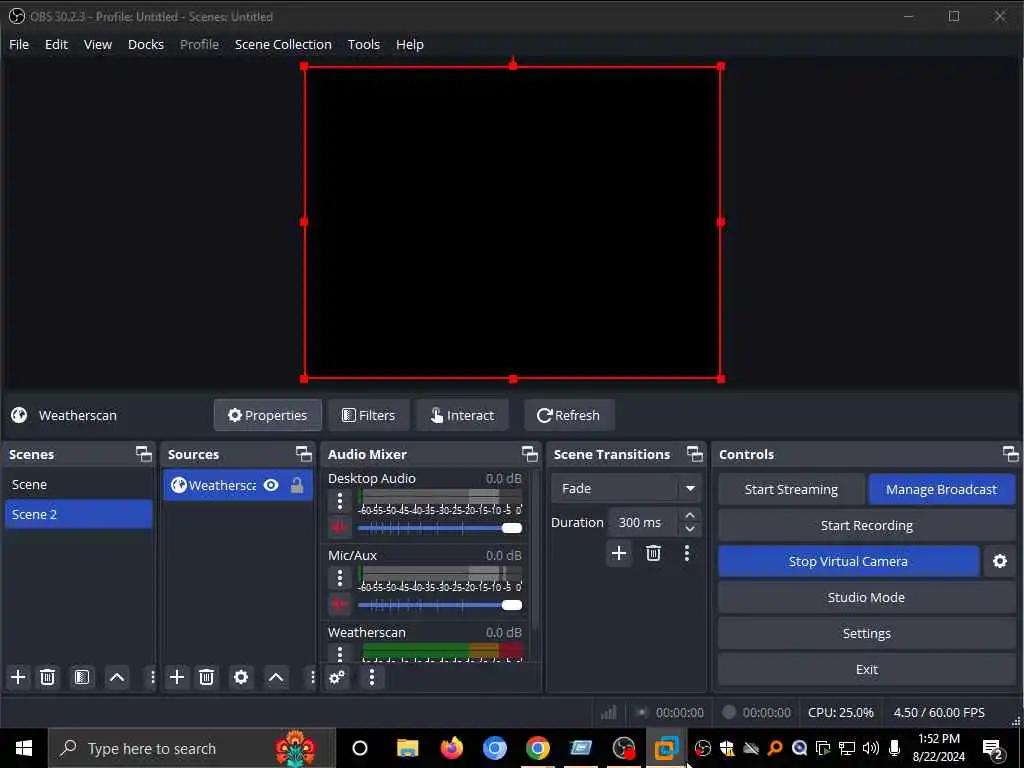
Task: Undock the Controls panel
Action: pos(1010,454)
